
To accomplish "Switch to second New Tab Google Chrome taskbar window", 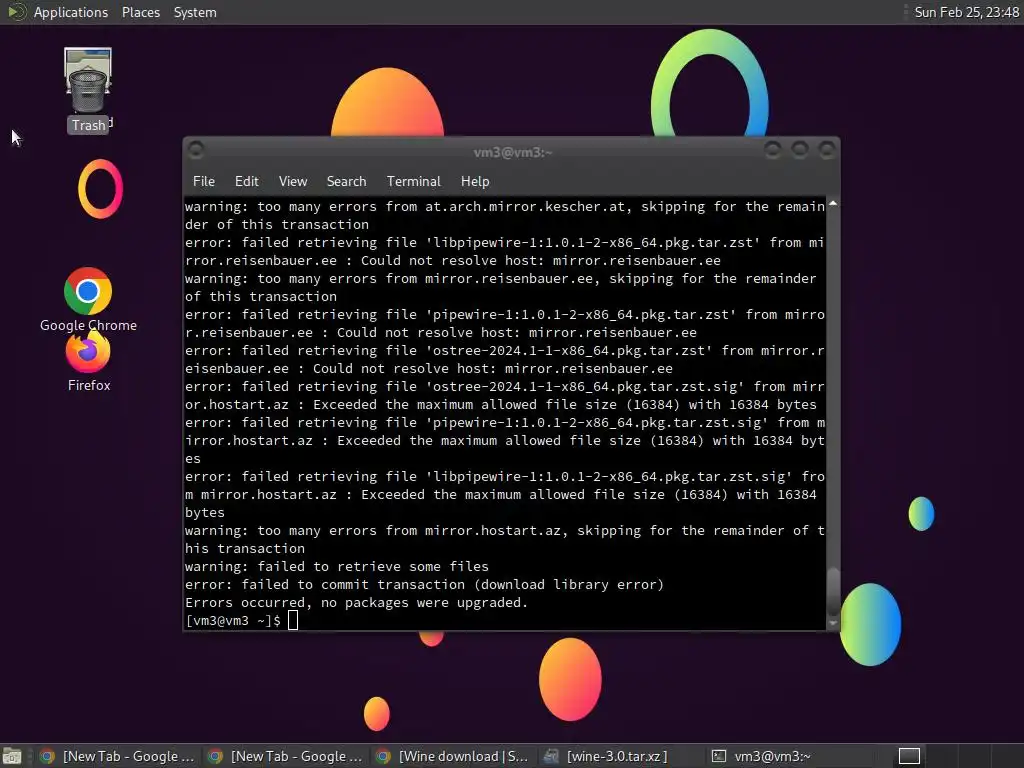I will (285, 756).
